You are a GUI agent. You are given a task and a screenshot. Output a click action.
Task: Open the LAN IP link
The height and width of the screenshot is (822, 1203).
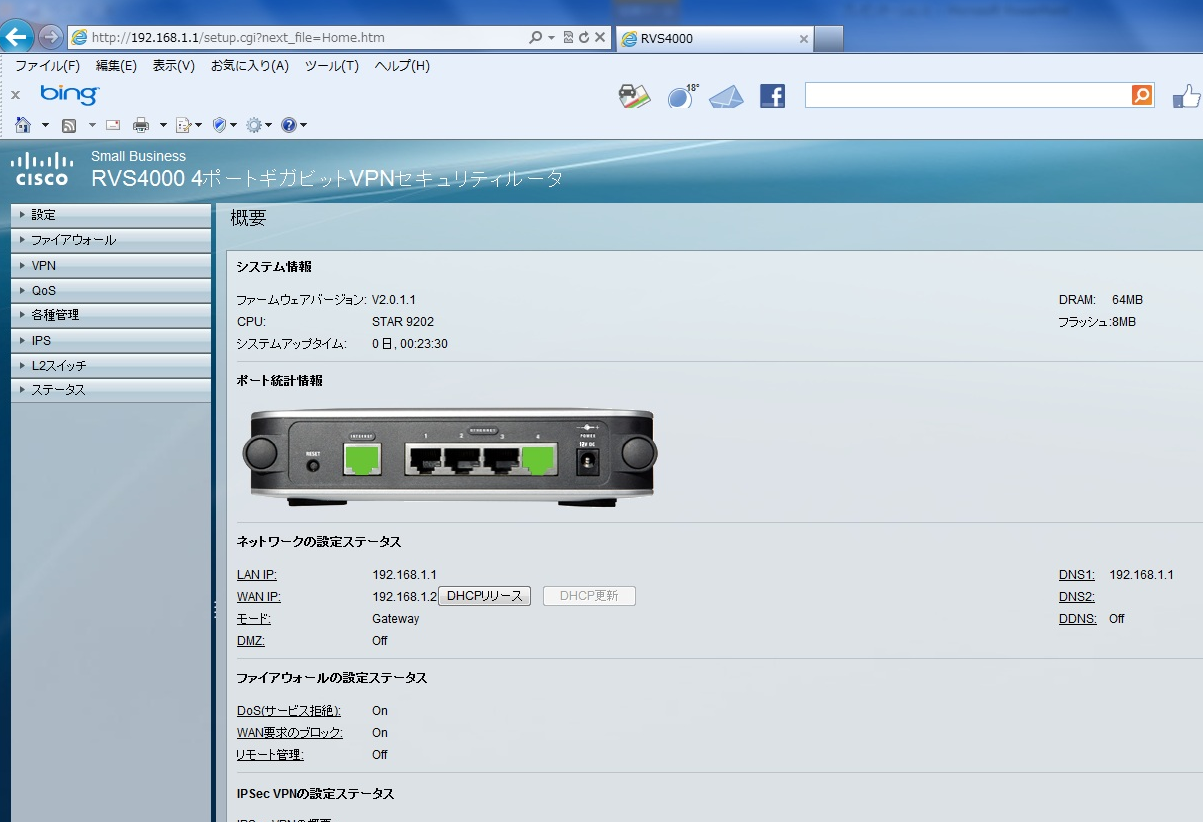(257, 575)
